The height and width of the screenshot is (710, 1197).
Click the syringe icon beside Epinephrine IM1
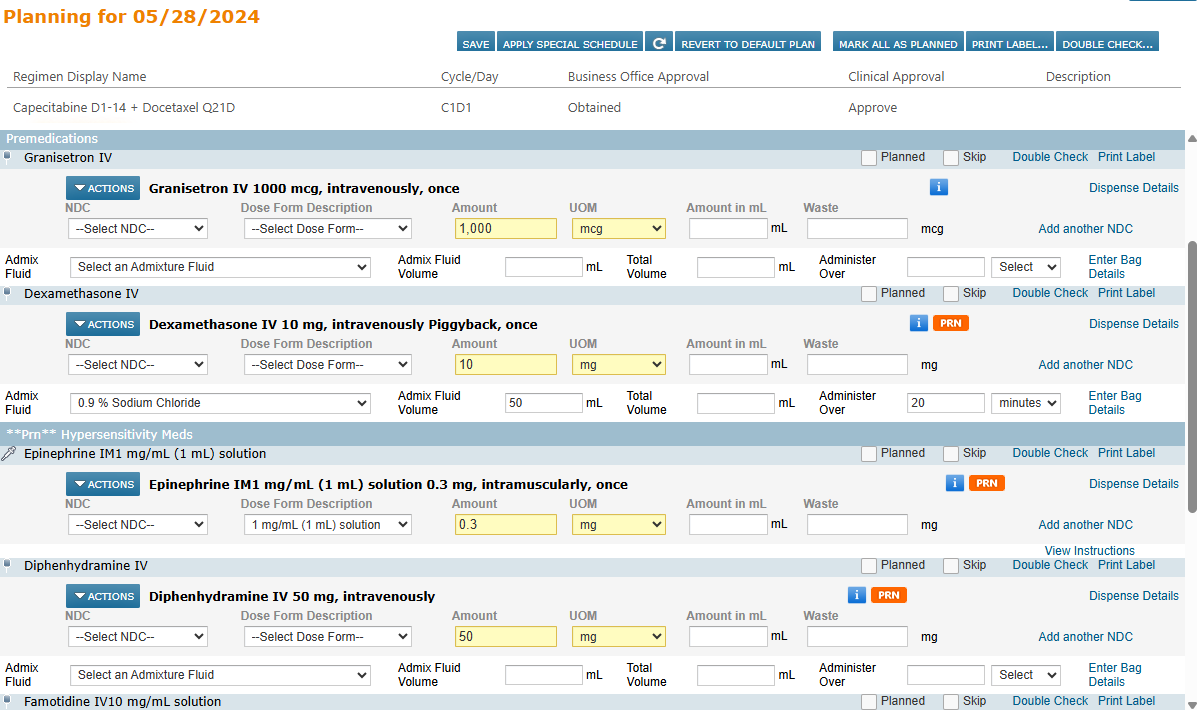coord(8,453)
